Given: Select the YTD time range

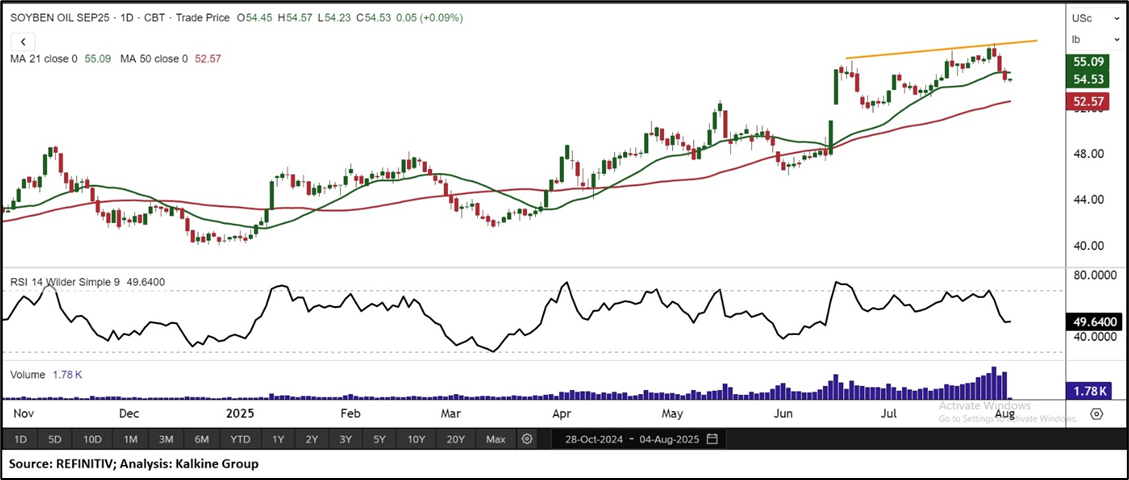Looking at the screenshot, I should pos(240,439).
